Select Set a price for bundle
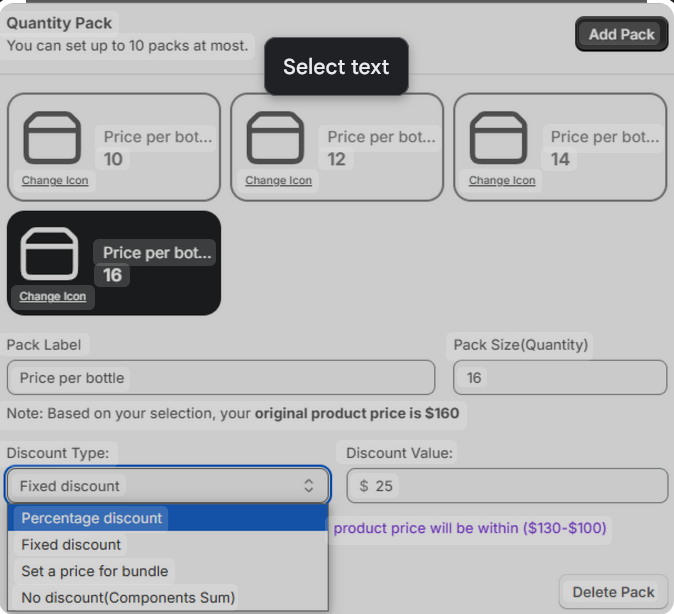674x614 pixels. pyautogui.click(x=168, y=571)
